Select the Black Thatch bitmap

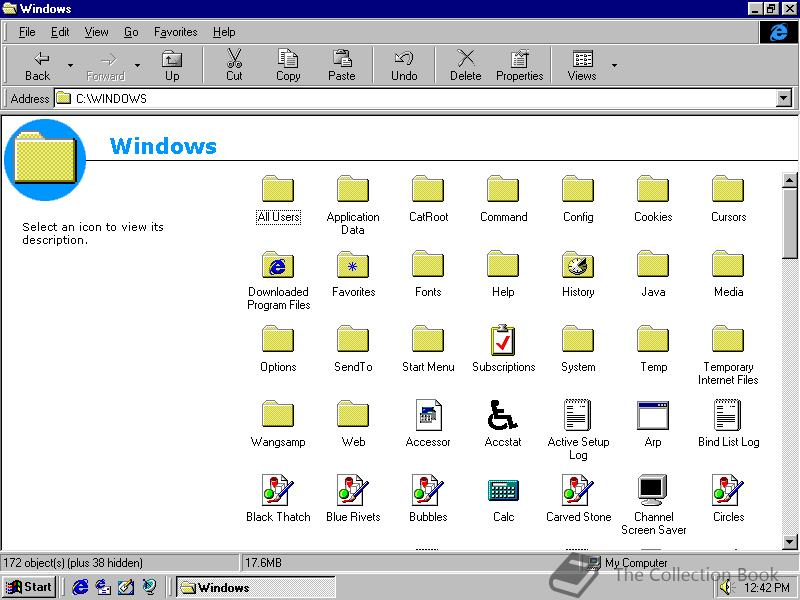pyautogui.click(x=278, y=499)
